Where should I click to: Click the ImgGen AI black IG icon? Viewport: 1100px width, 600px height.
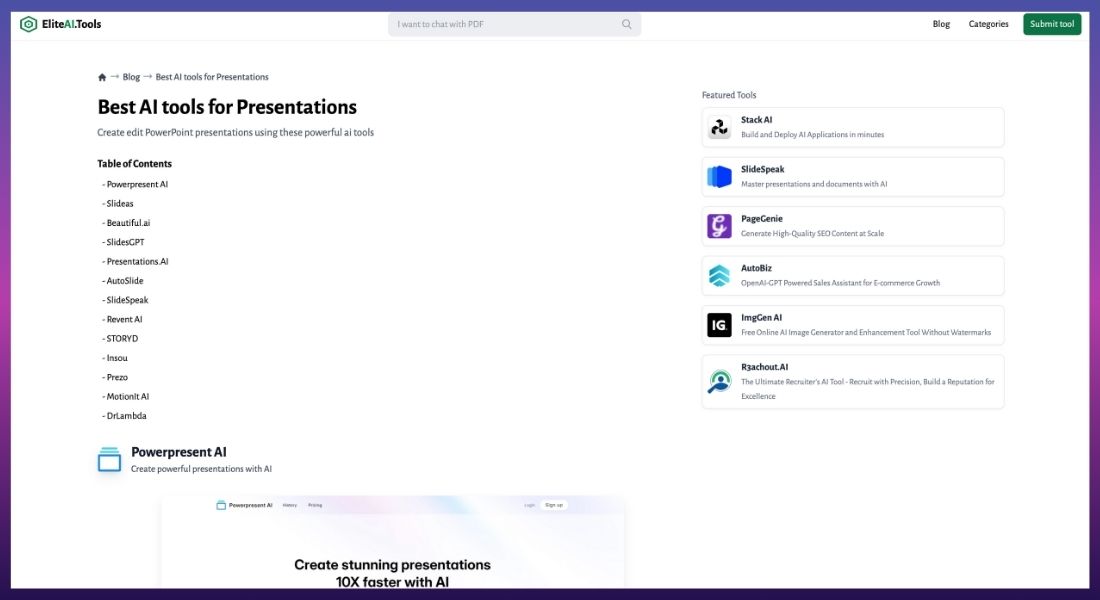click(x=719, y=325)
